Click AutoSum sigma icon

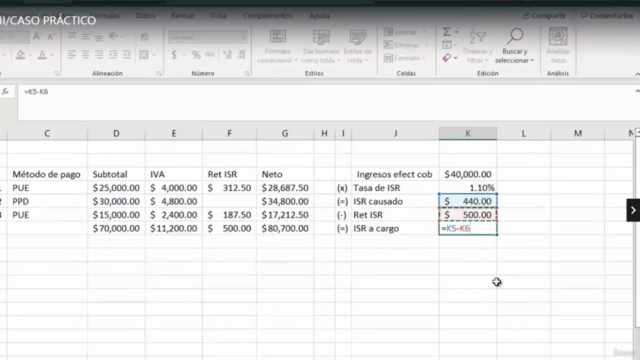click(x=447, y=31)
